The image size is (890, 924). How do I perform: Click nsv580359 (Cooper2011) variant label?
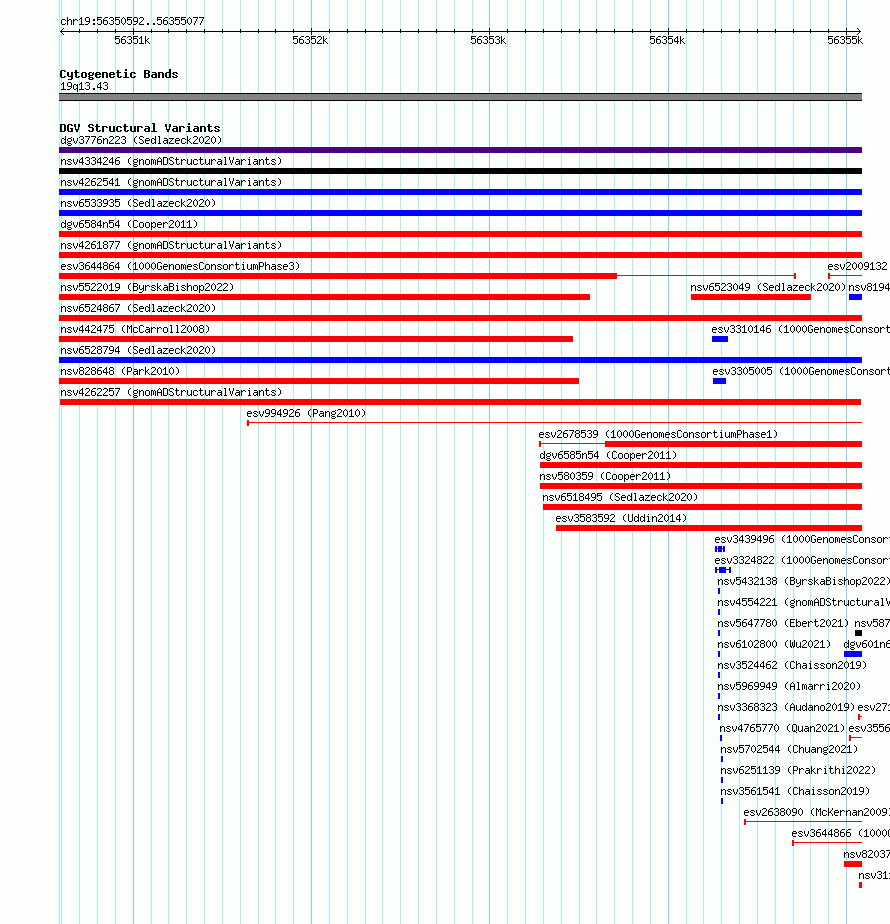pyautogui.click(x=605, y=476)
